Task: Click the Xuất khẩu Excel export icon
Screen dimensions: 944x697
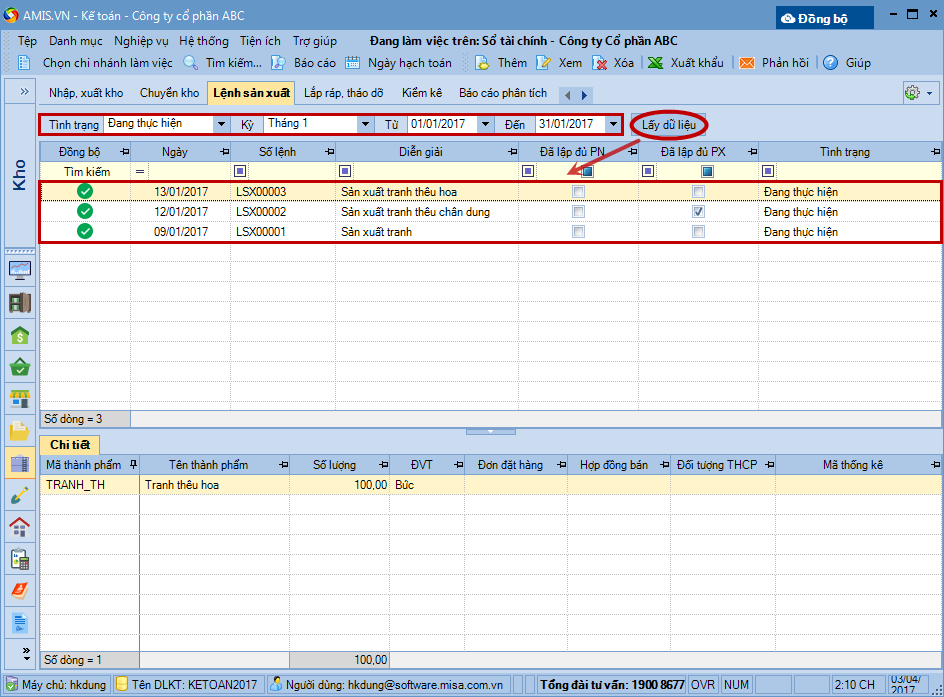Action: 656,62
